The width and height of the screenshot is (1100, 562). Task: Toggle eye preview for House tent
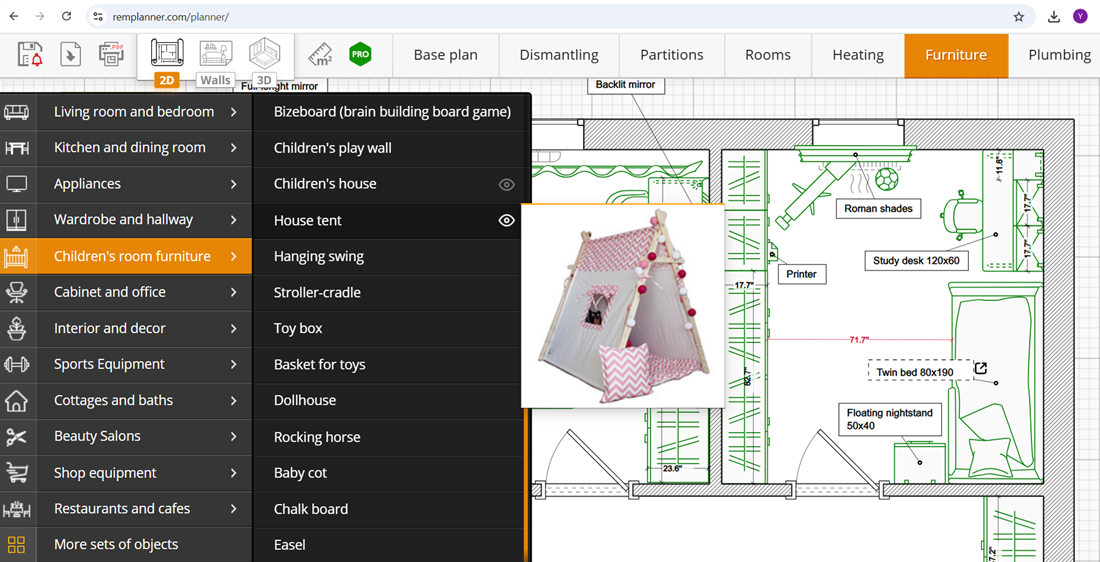[x=507, y=220]
